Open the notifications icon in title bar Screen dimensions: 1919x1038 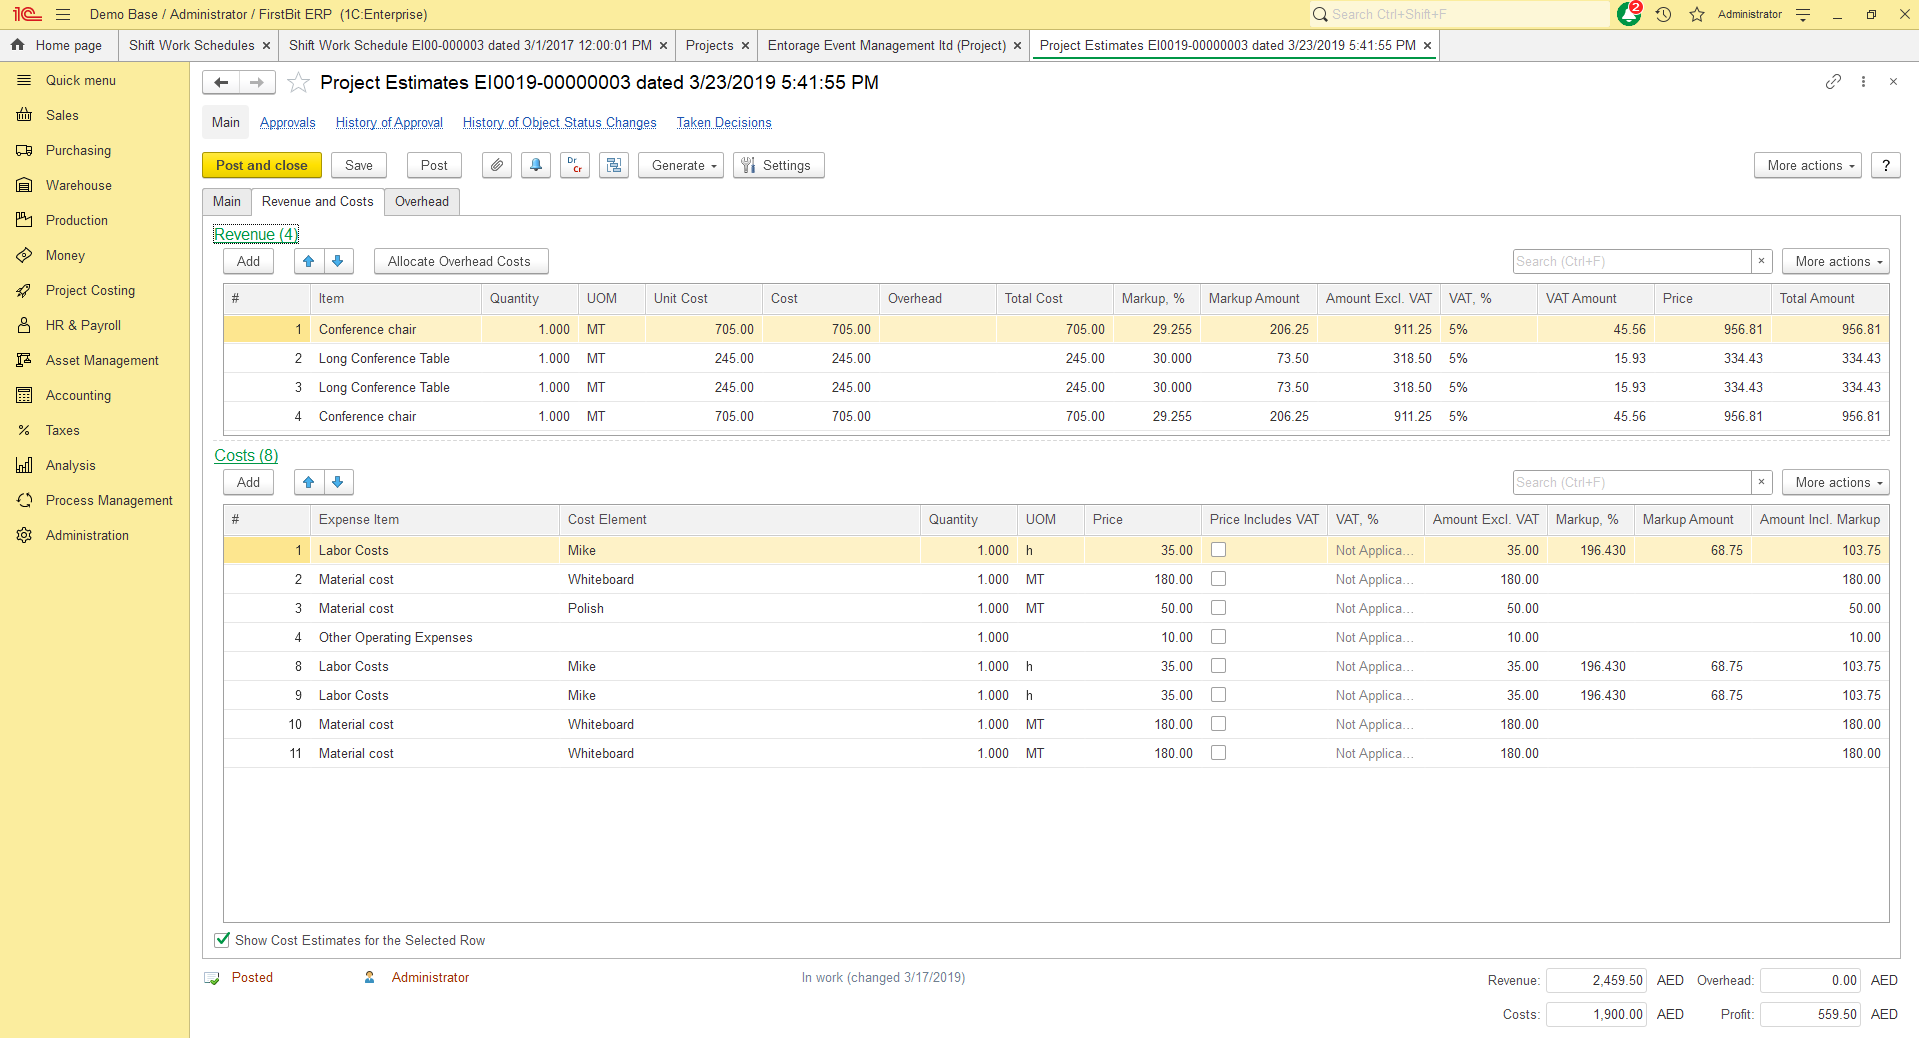(x=1628, y=15)
